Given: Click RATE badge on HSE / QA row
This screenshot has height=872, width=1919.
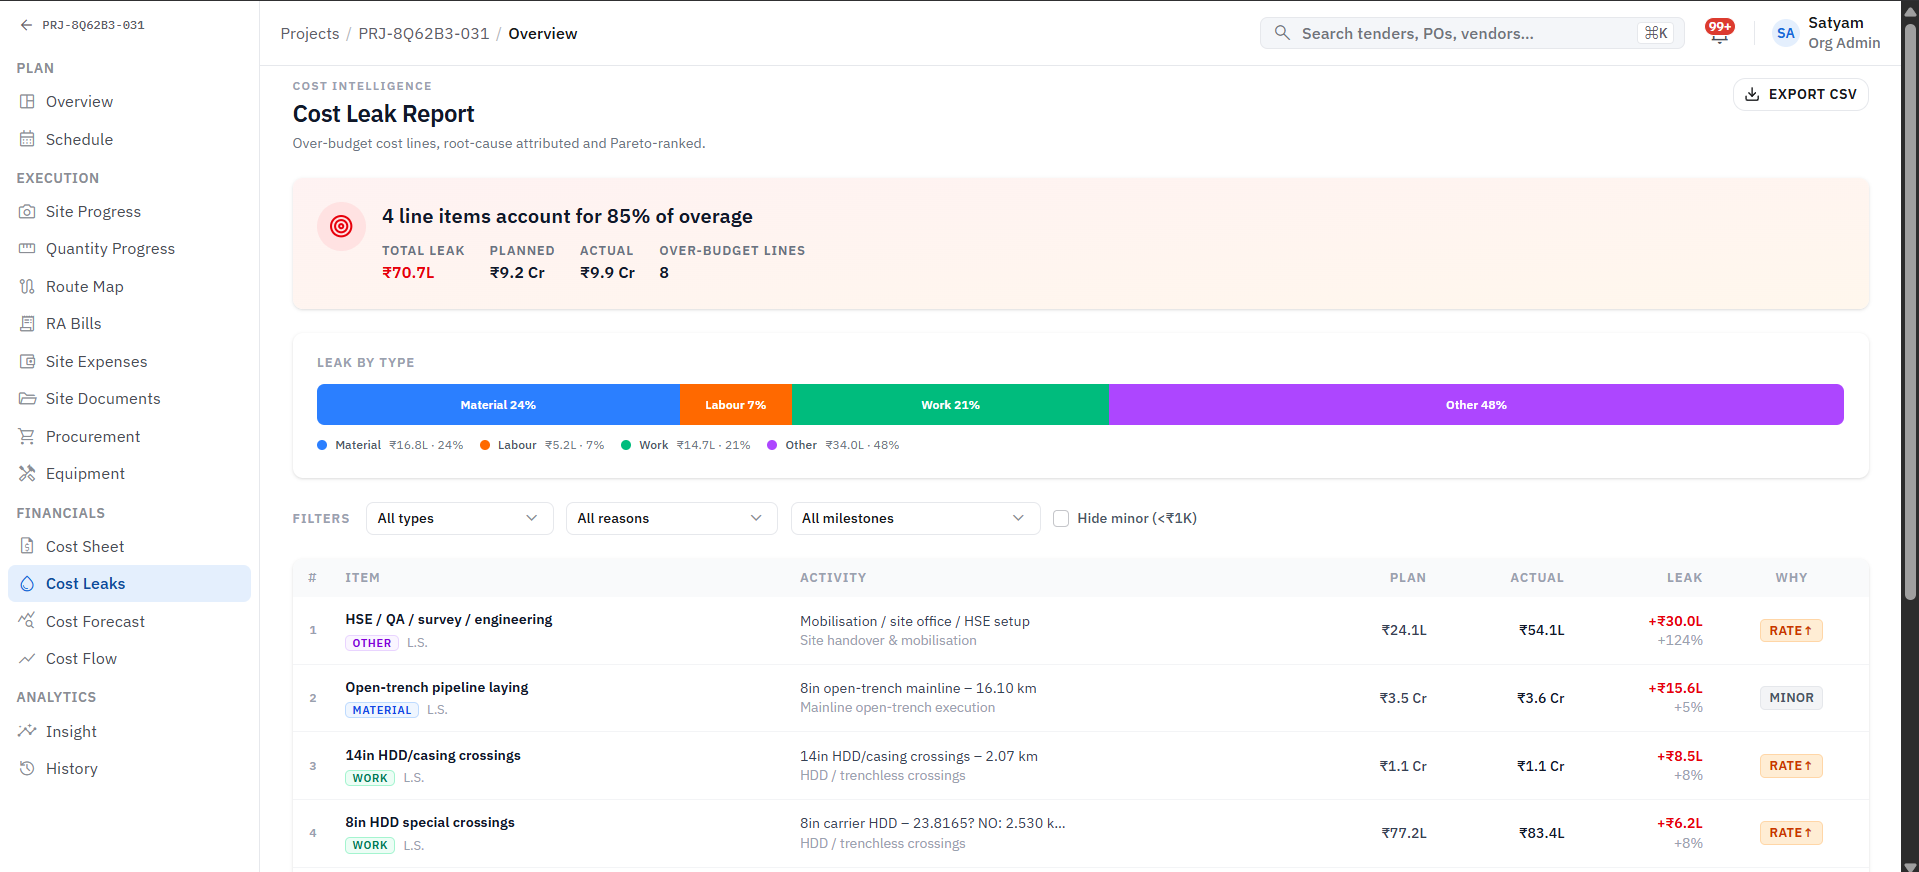Looking at the screenshot, I should tap(1790, 631).
